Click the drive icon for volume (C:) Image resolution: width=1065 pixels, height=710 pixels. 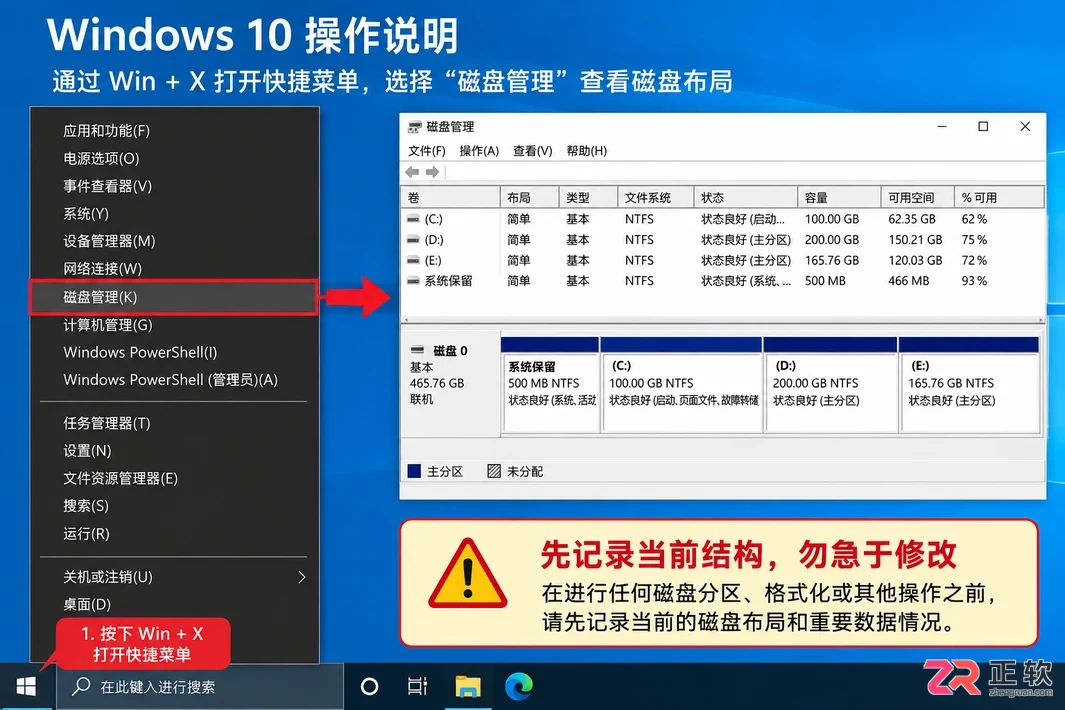tap(413, 219)
